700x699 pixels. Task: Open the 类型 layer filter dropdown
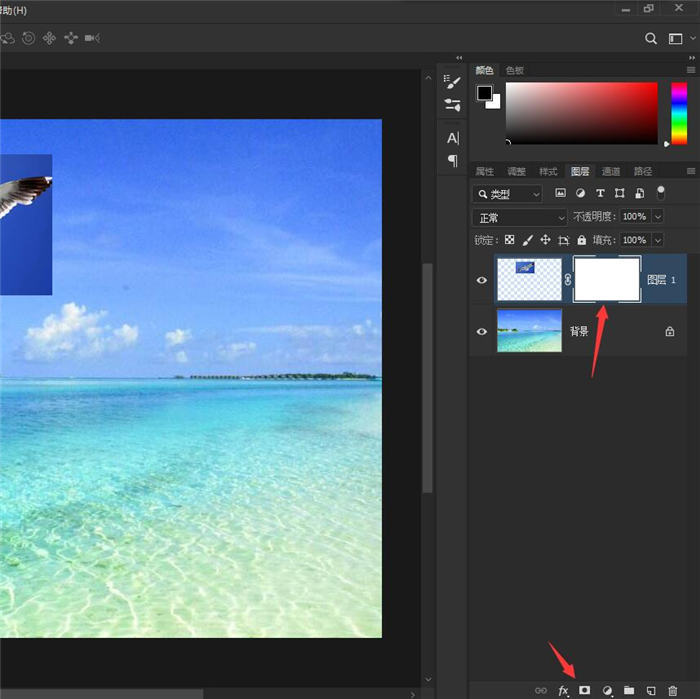508,193
